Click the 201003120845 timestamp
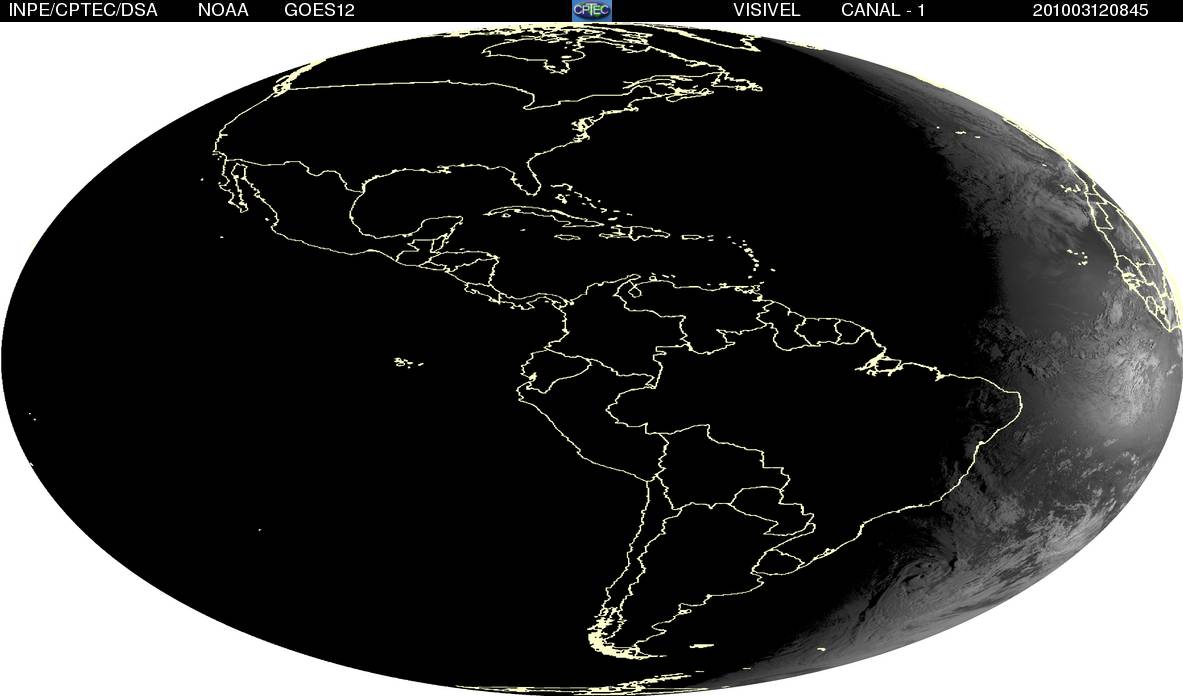The height and width of the screenshot is (696, 1183). [x=1091, y=11]
